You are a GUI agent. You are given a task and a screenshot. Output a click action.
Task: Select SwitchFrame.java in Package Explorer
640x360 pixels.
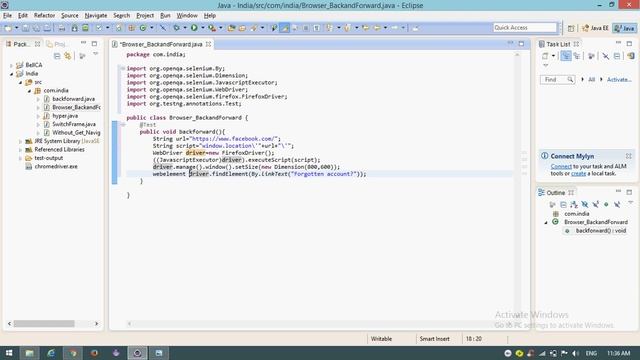73,124
